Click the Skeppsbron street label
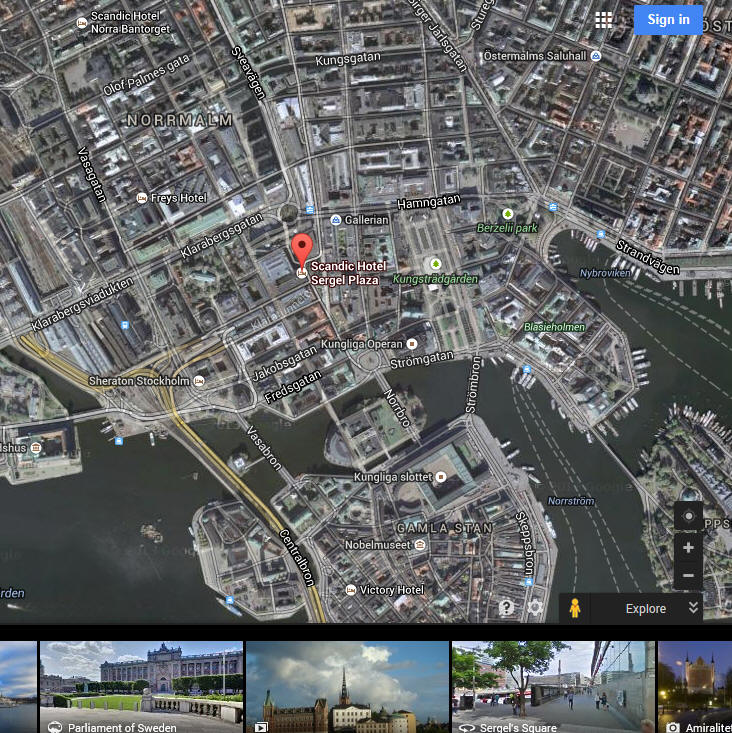Screen dimensions: 732x733 tap(524, 543)
